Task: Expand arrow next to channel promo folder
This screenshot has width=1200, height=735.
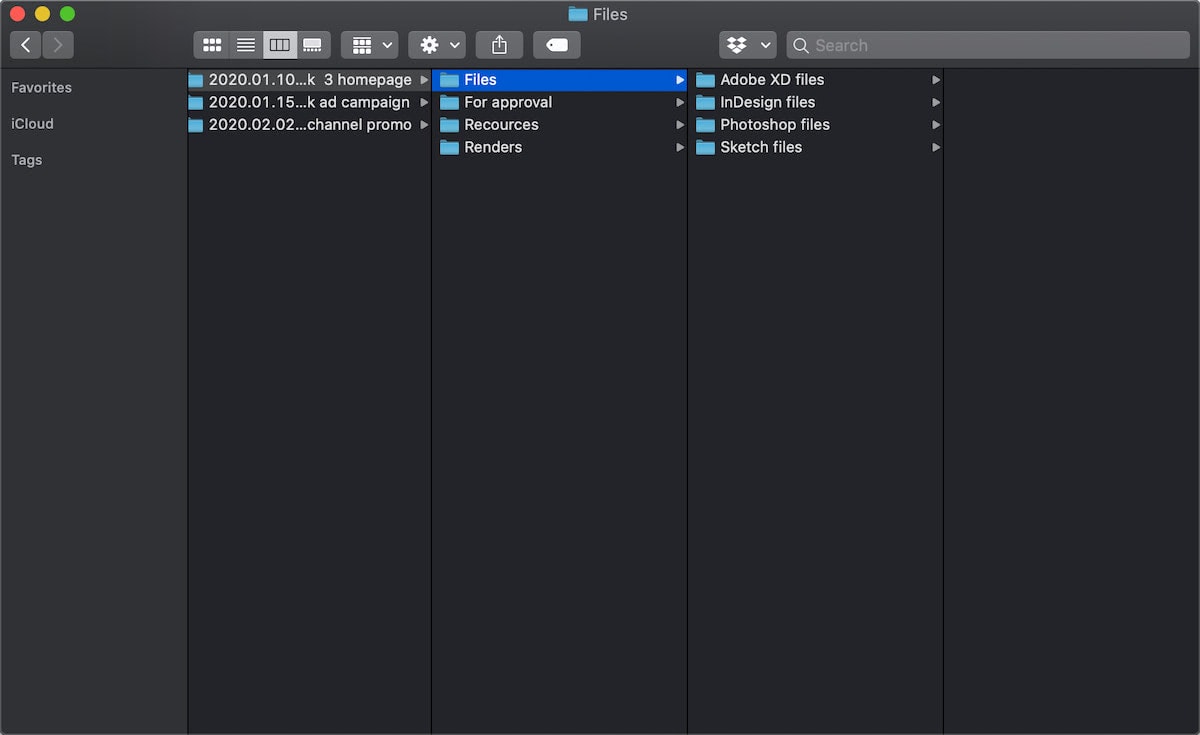Action: (424, 125)
